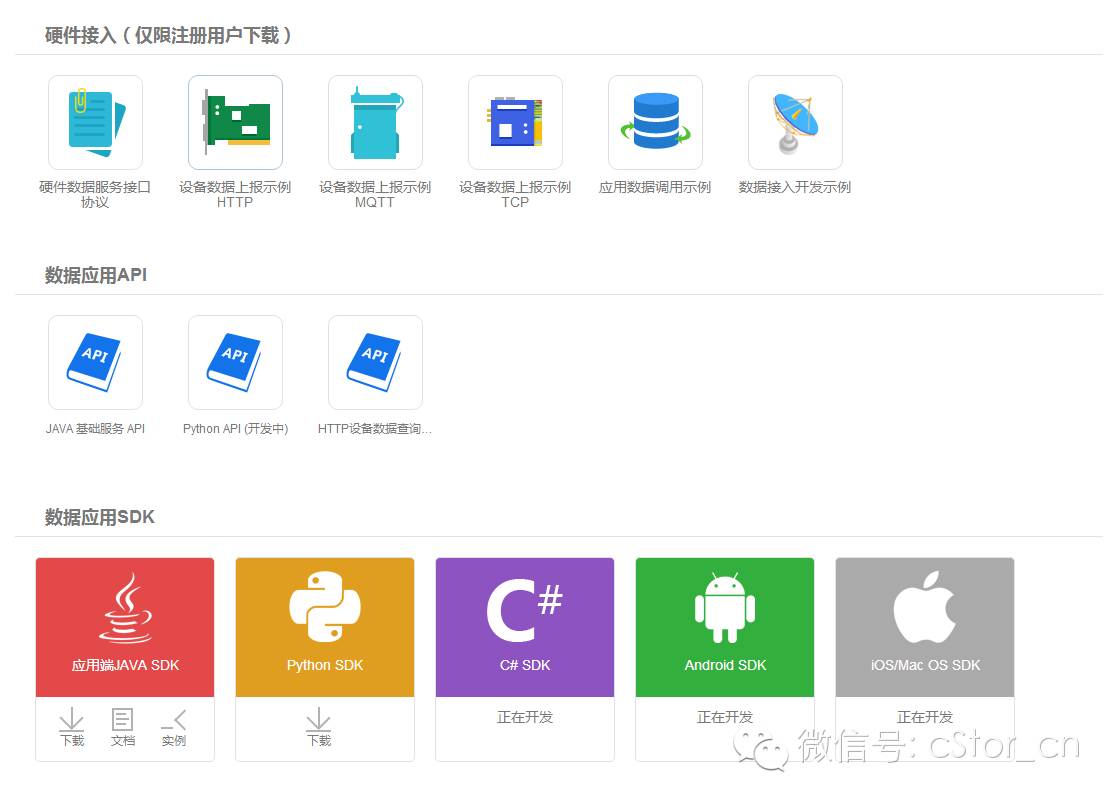Click the 数据应用API section heading

coord(96,275)
